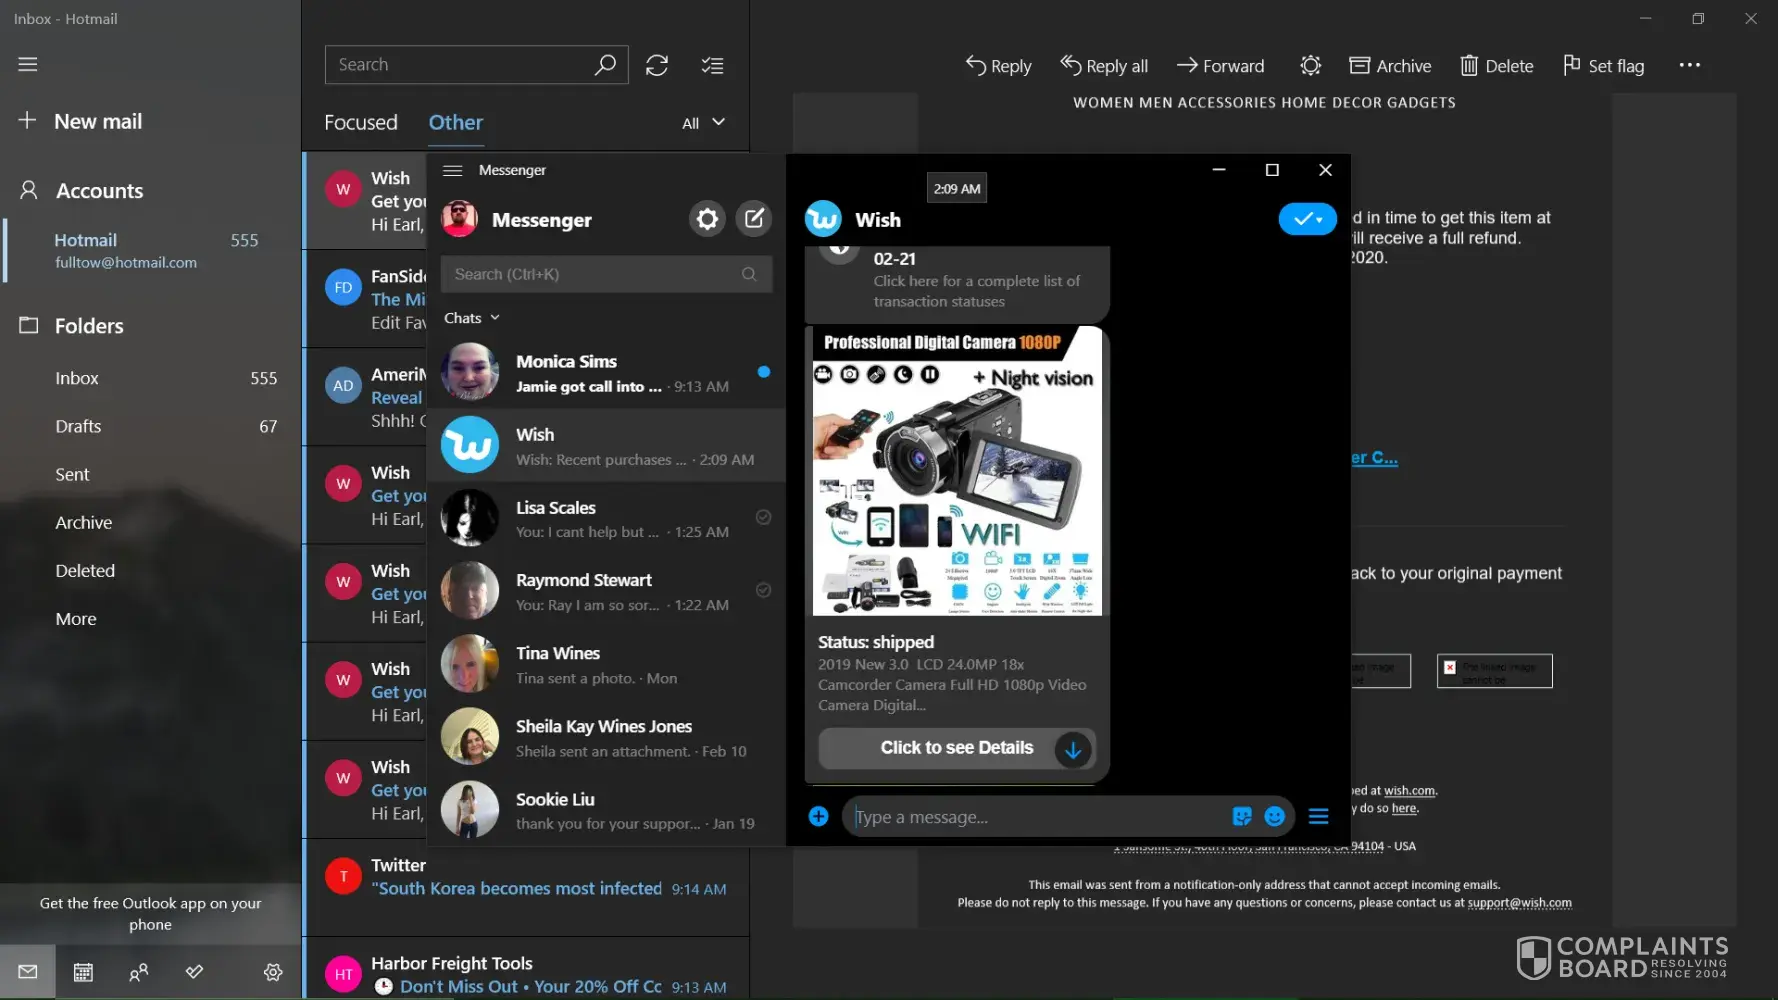1778x1000 pixels.
Task: Open Messenger settings gear icon
Action: click(707, 219)
